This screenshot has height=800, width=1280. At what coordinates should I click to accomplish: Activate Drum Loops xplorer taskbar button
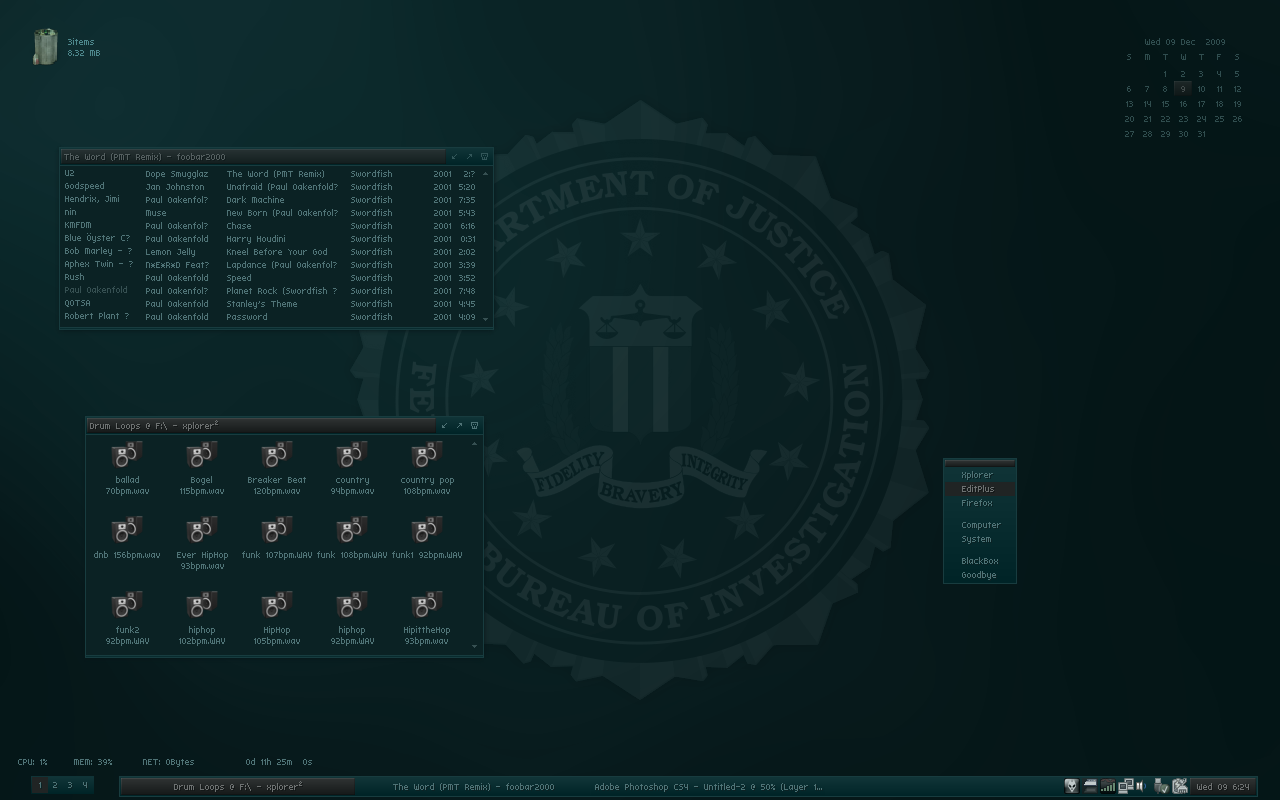click(x=238, y=787)
